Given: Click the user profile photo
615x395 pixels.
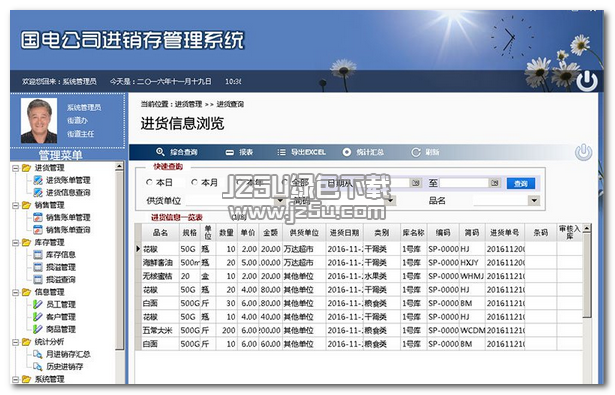Looking at the screenshot, I should tap(39, 120).
